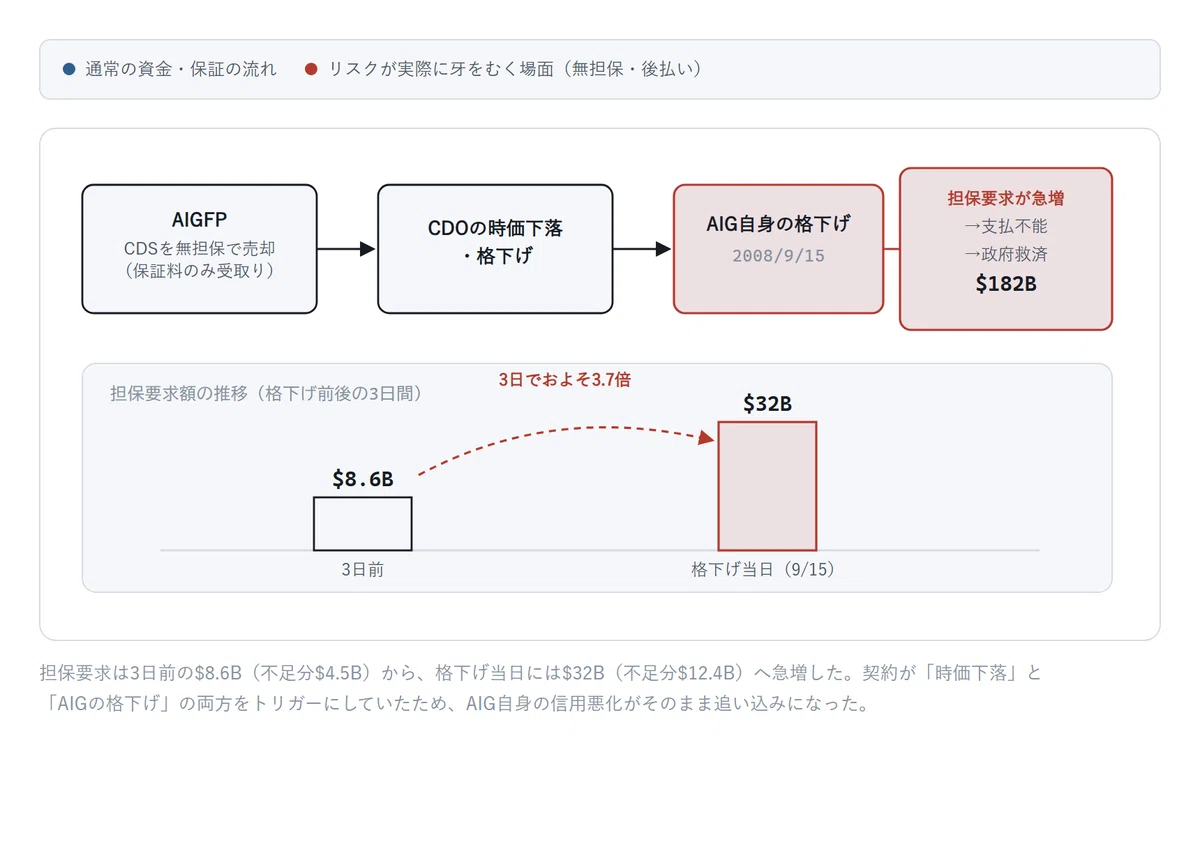This screenshot has height=851, width=1200.
Task: Click the text （保証料のみ受取り）
Action: coord(199,271)
